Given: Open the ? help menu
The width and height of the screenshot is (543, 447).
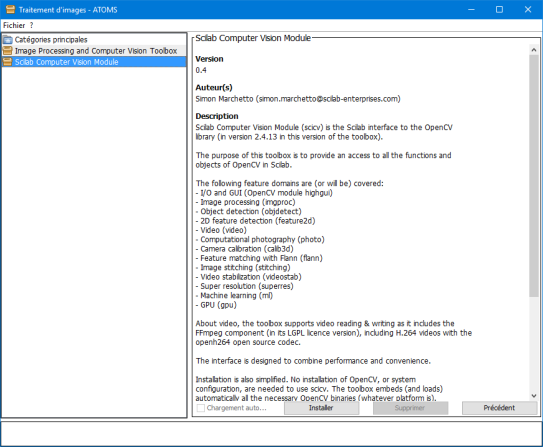Looking at the screenshot, I should coord(32,25).
